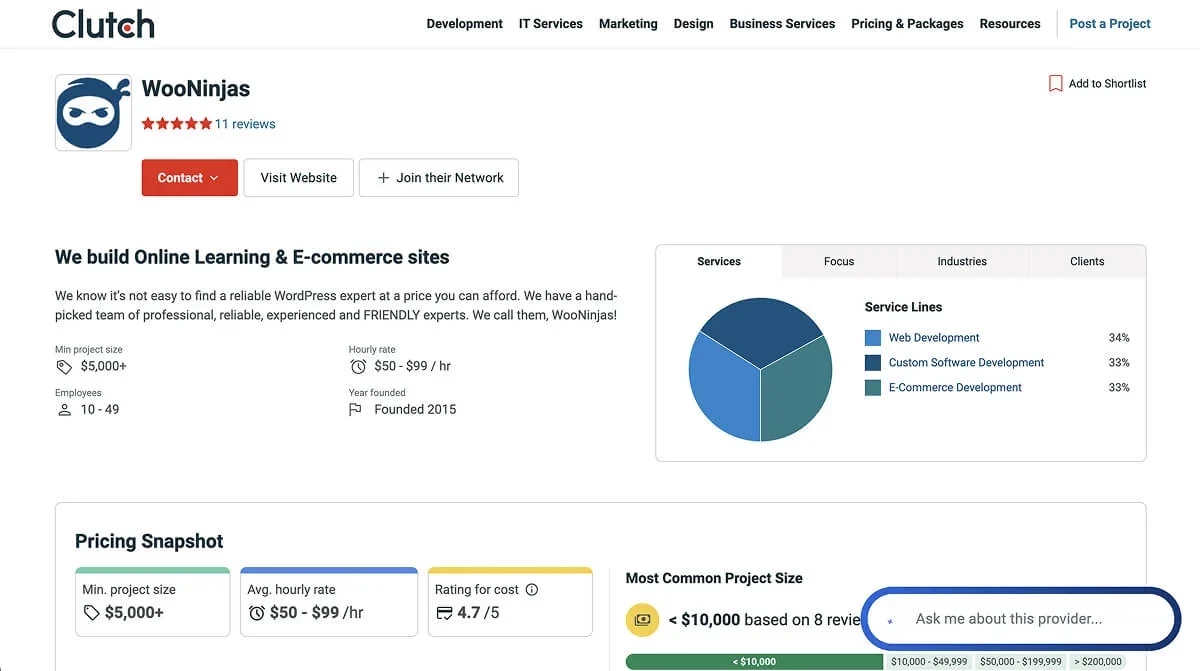Click the tag icon beside Min project size $5,000+
Viewport: 1200px width, 671px height.
tap(64, 366)
